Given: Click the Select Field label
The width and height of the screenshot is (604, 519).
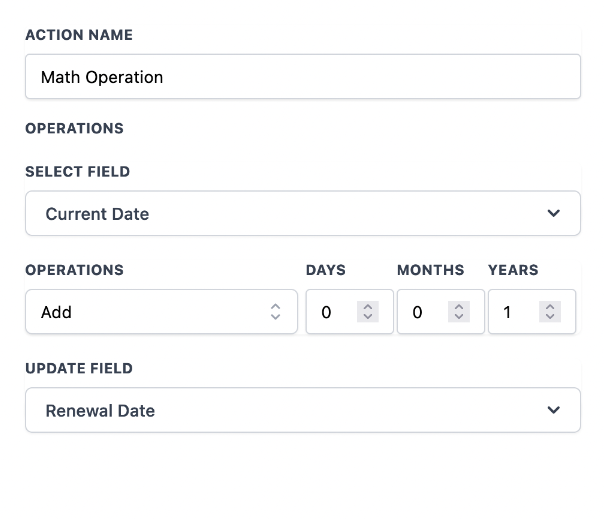Looking at the screenshot, I should point(77,172).
